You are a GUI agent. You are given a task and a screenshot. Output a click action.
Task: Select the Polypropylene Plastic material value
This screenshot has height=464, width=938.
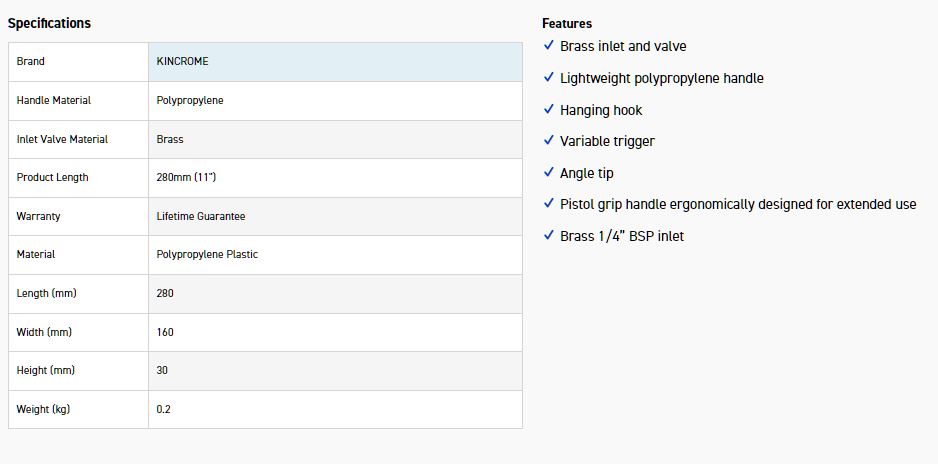[x=207, y=254]
